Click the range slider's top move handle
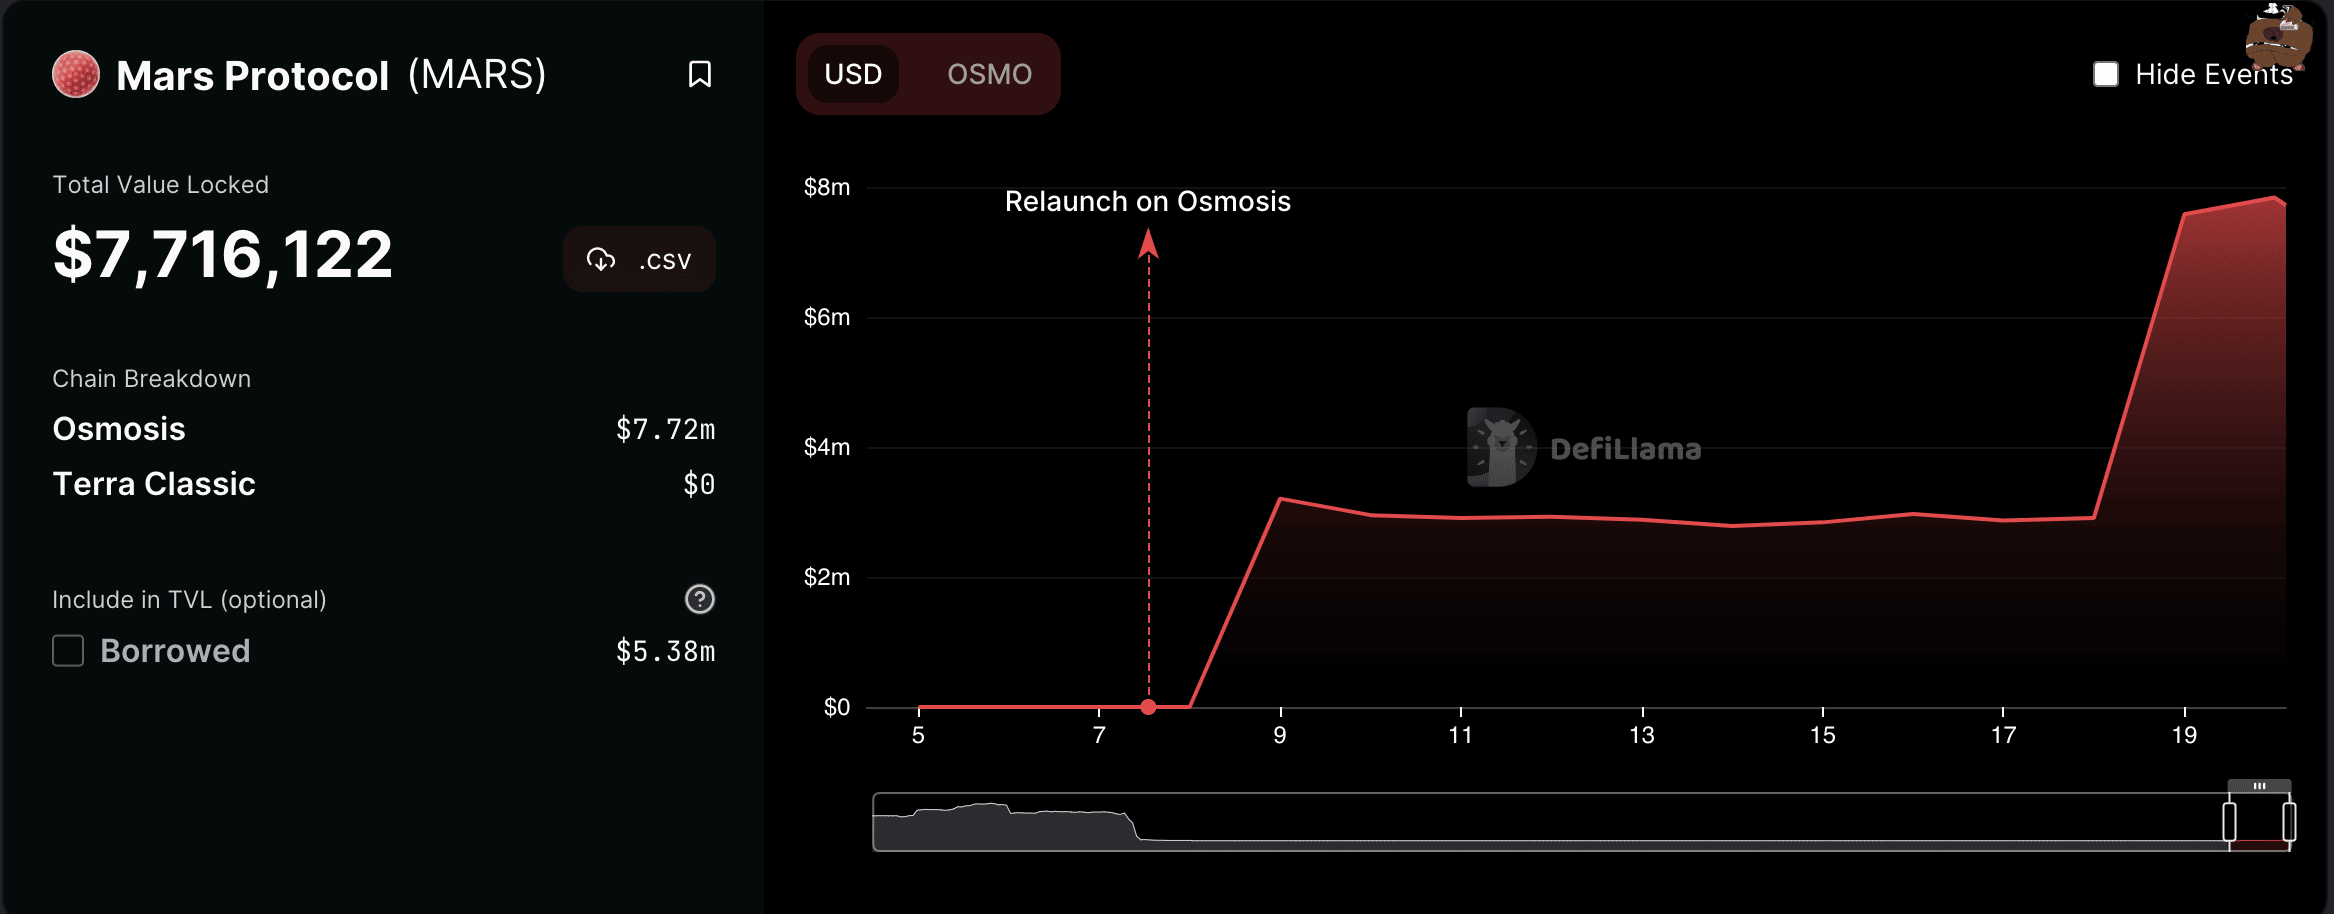Image resolution: width=2334 pixels, height=914 pixels. 2259,786
